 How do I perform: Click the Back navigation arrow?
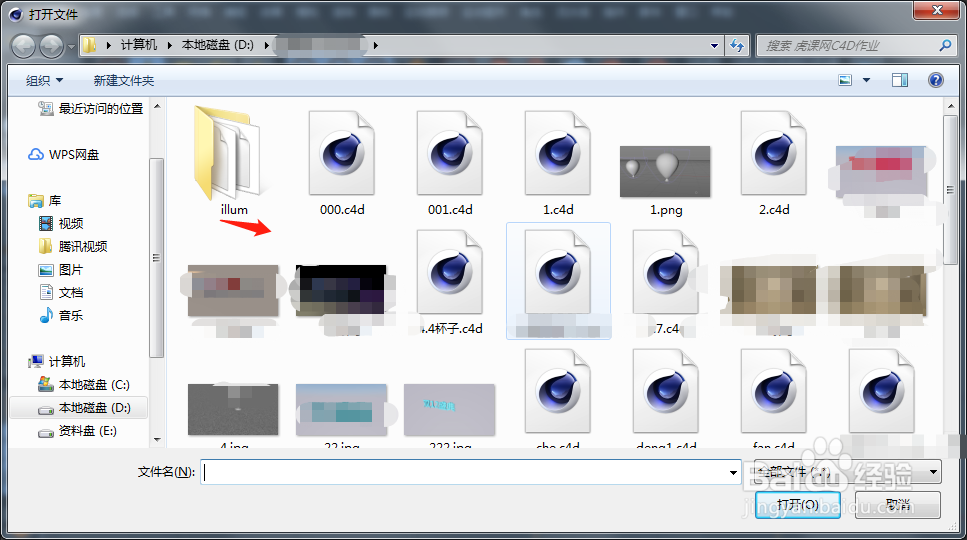point(24,46)
